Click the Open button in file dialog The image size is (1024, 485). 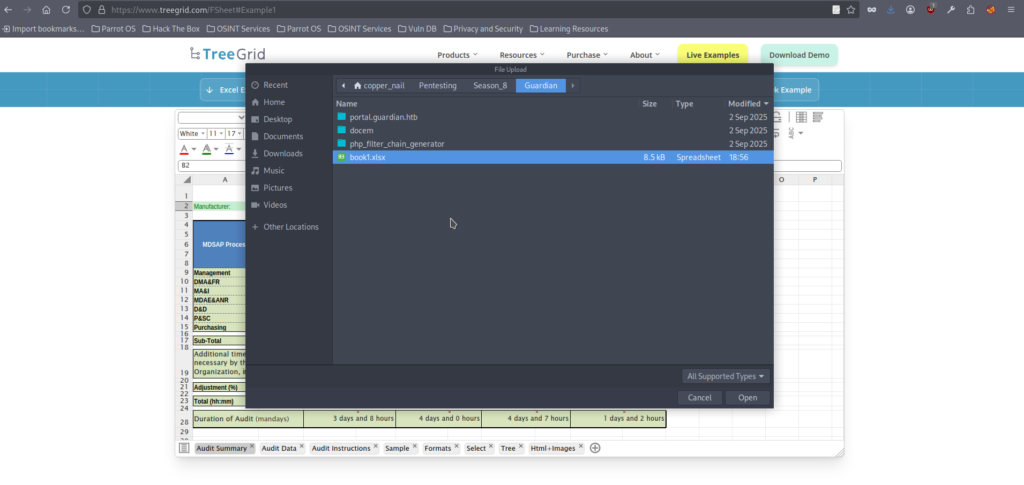[748, 397]
